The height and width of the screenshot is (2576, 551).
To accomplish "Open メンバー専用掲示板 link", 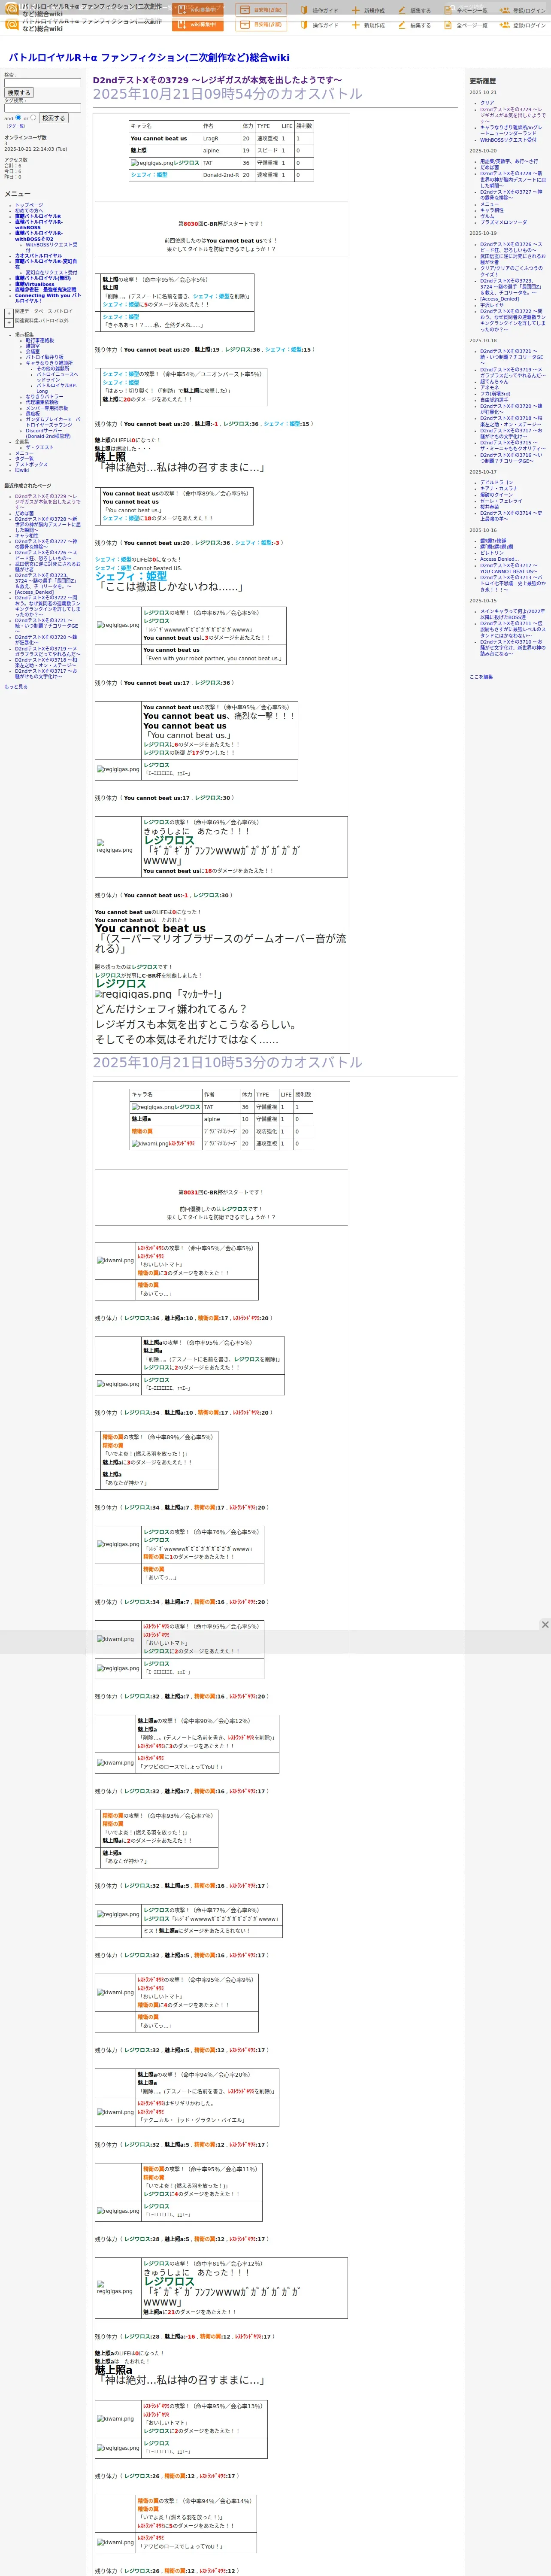I will click(x=47, y=408).
